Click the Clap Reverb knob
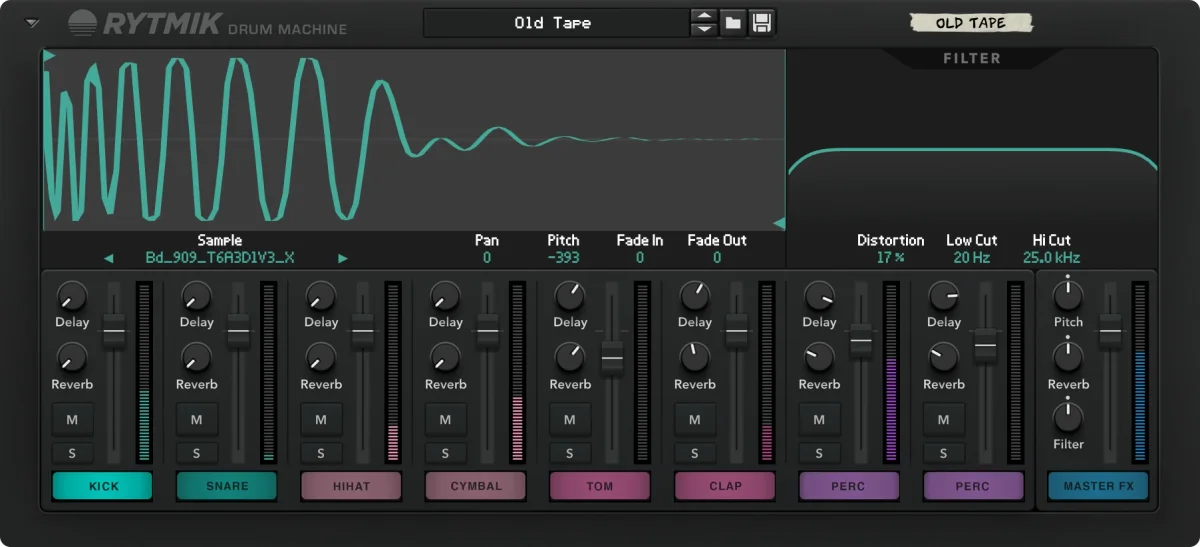The image size is (1200, 547). (x=695, y=358)
